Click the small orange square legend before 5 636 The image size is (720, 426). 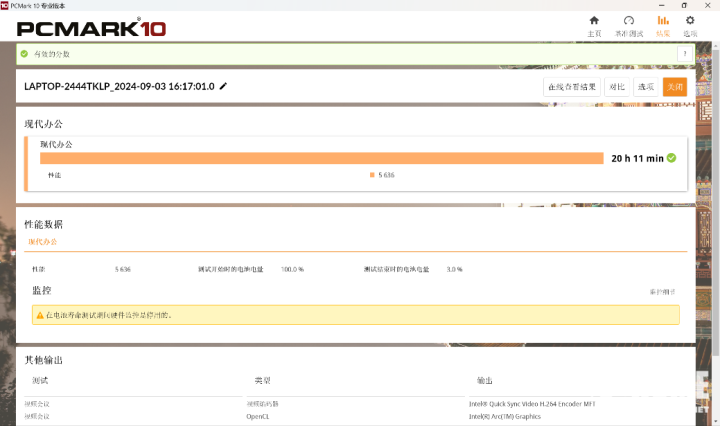[372, 175]
